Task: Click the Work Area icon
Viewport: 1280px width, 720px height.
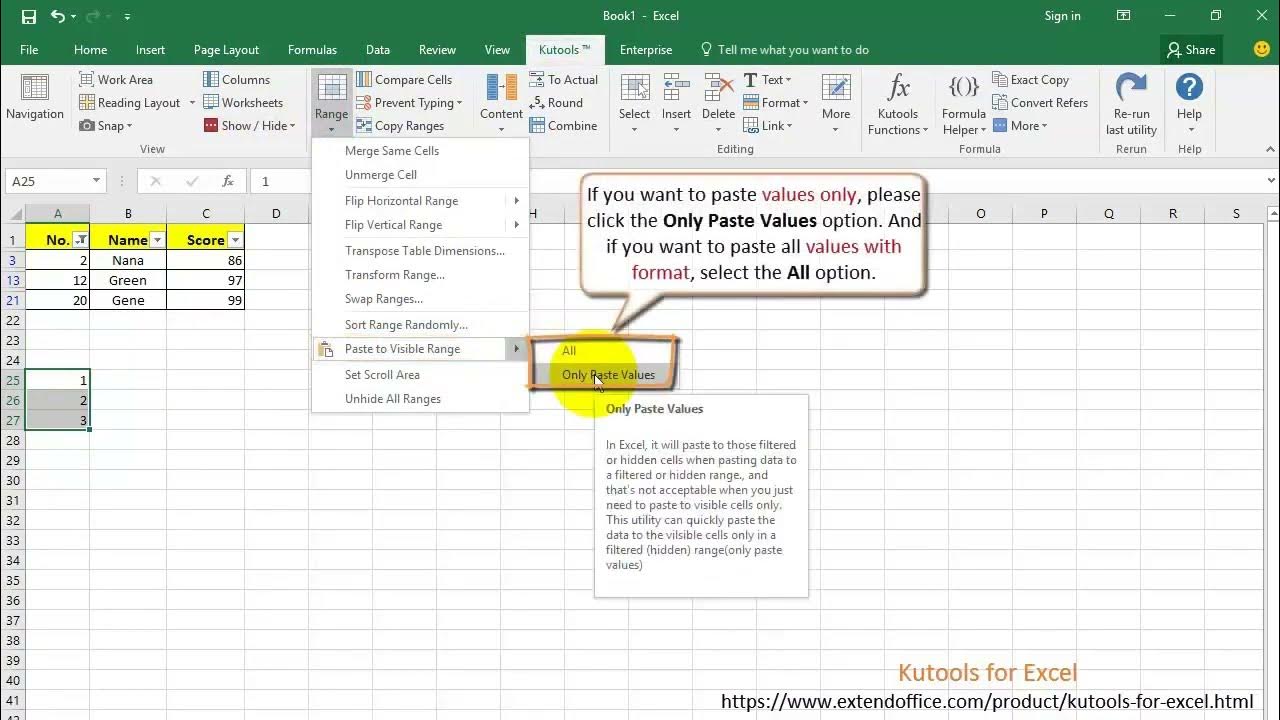Action: tap(87, 80)
